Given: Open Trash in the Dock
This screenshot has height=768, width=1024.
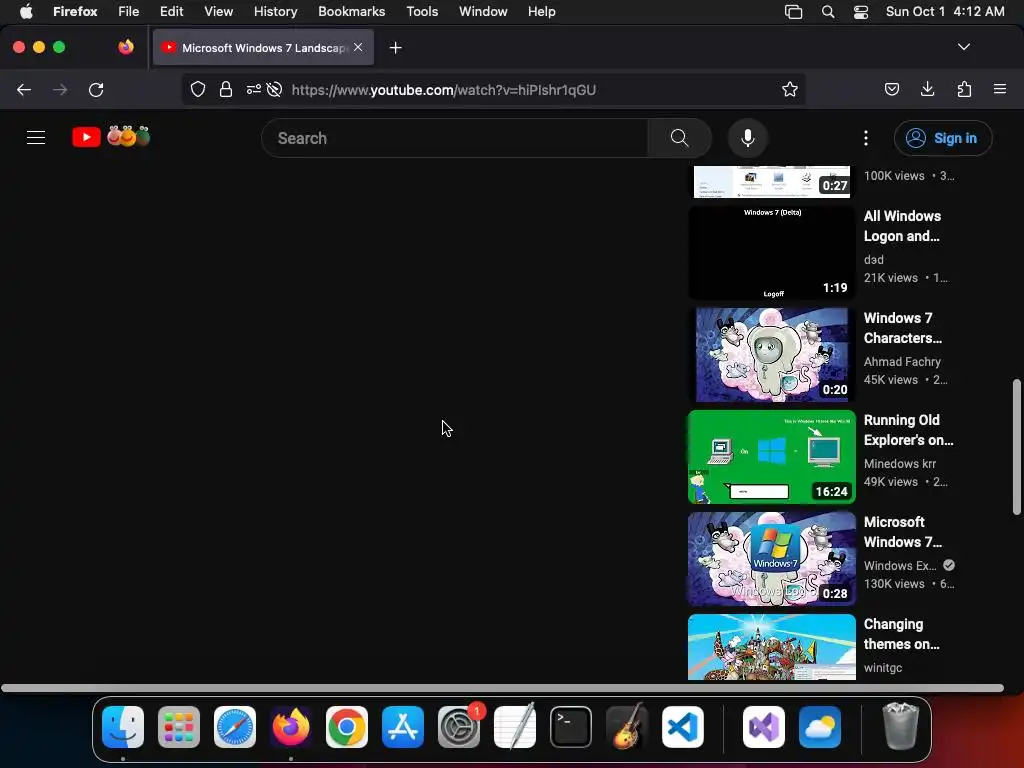Looking at the screenshot, I should (900, 726).
